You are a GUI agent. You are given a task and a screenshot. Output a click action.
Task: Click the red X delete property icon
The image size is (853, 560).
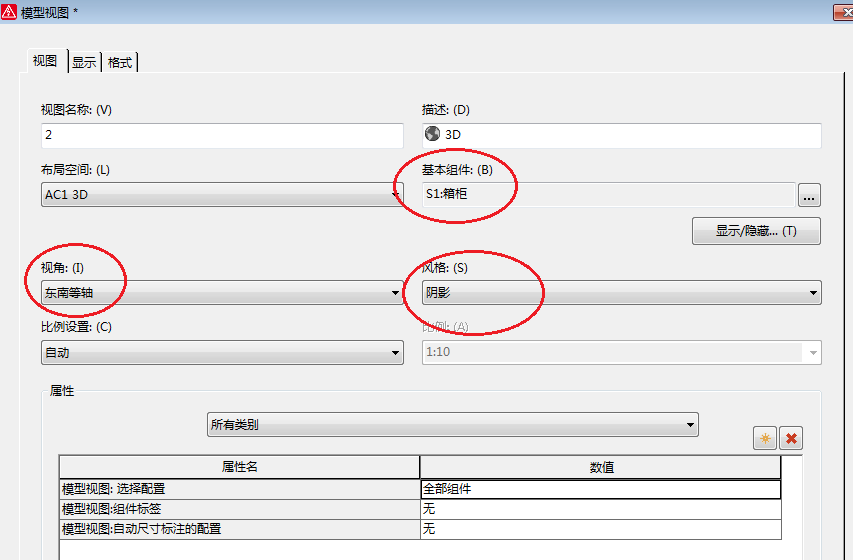[791, 438]
